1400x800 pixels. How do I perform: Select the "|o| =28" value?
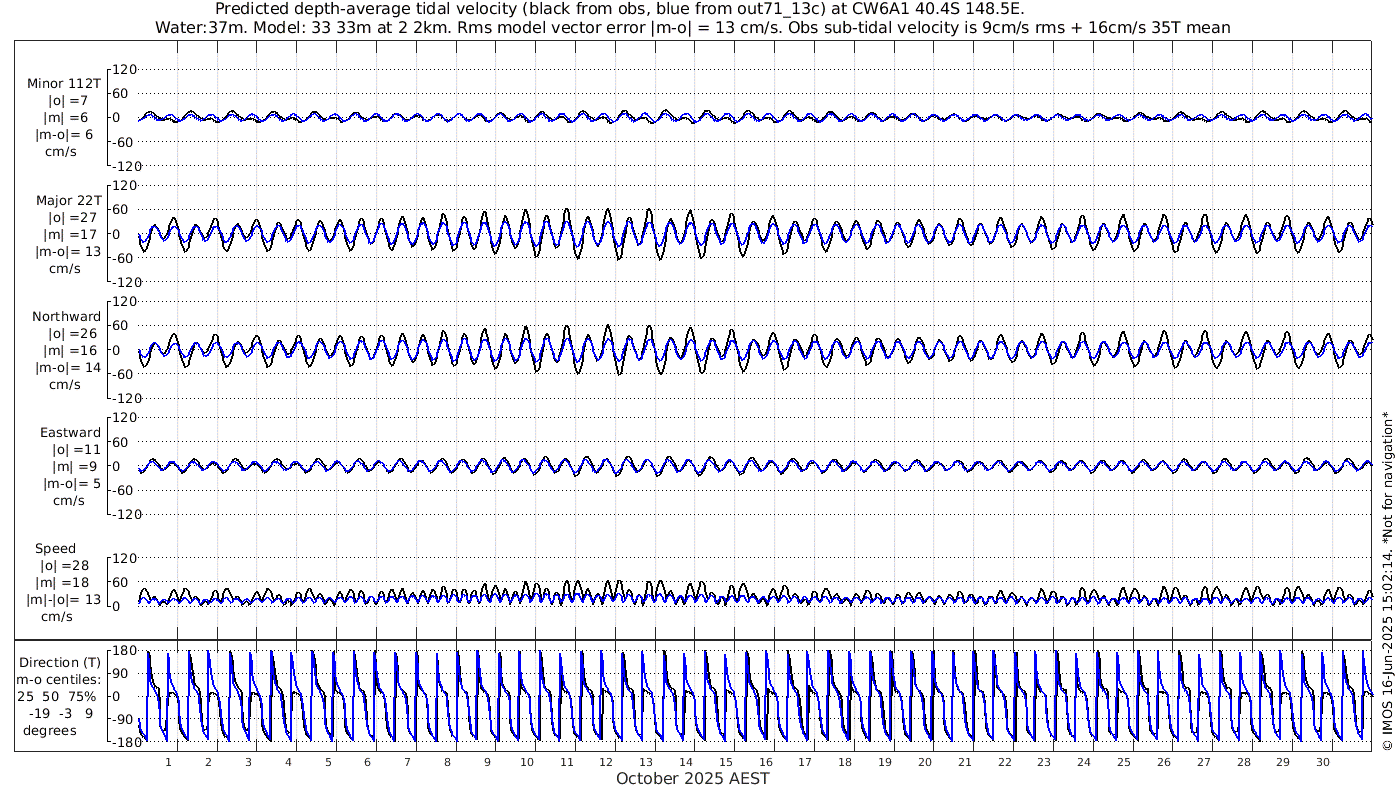click(66, 565)
